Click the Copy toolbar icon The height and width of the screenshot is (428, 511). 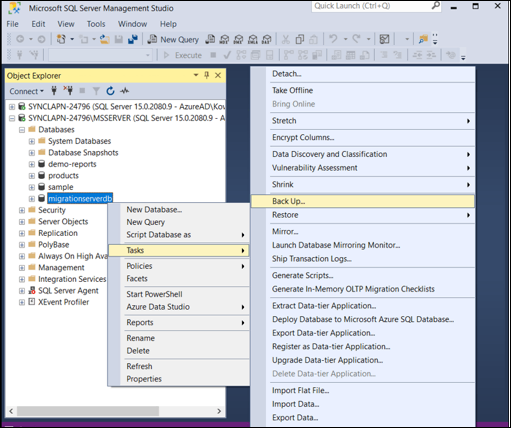(300, 39)
